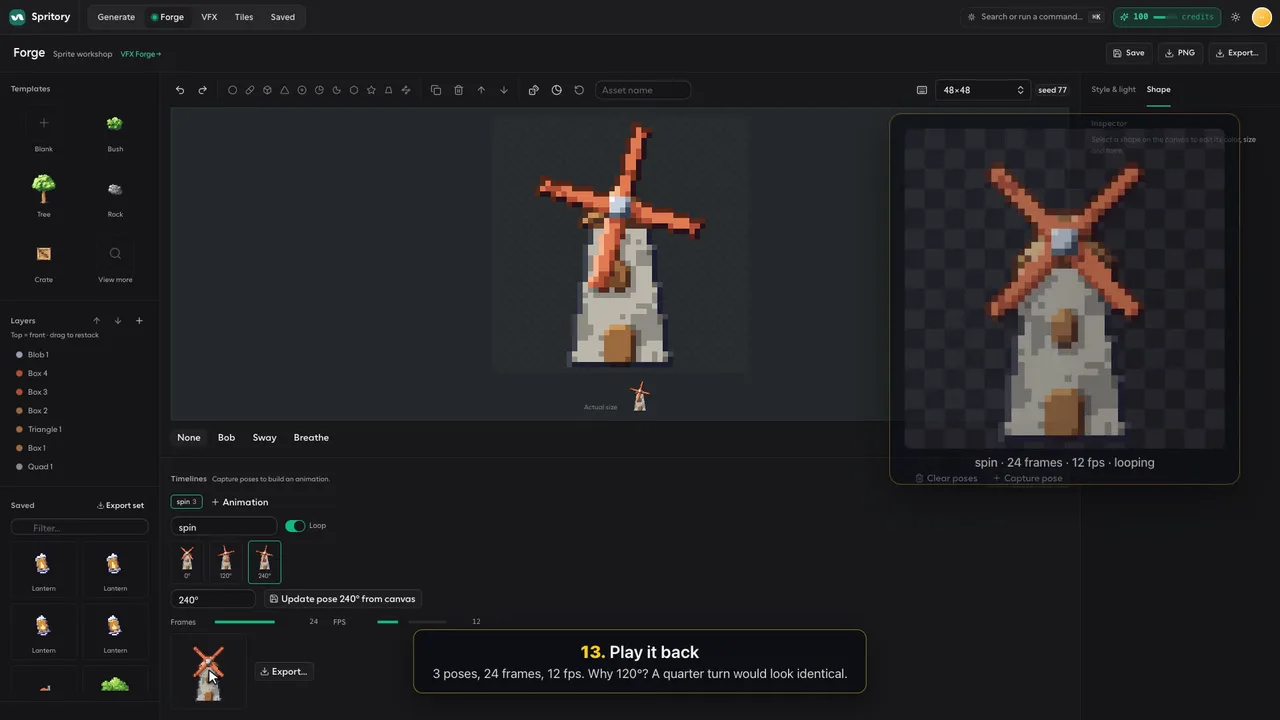The image size is (1280, 720).
Task: Open the Generate tab
Action: point(116,17)
